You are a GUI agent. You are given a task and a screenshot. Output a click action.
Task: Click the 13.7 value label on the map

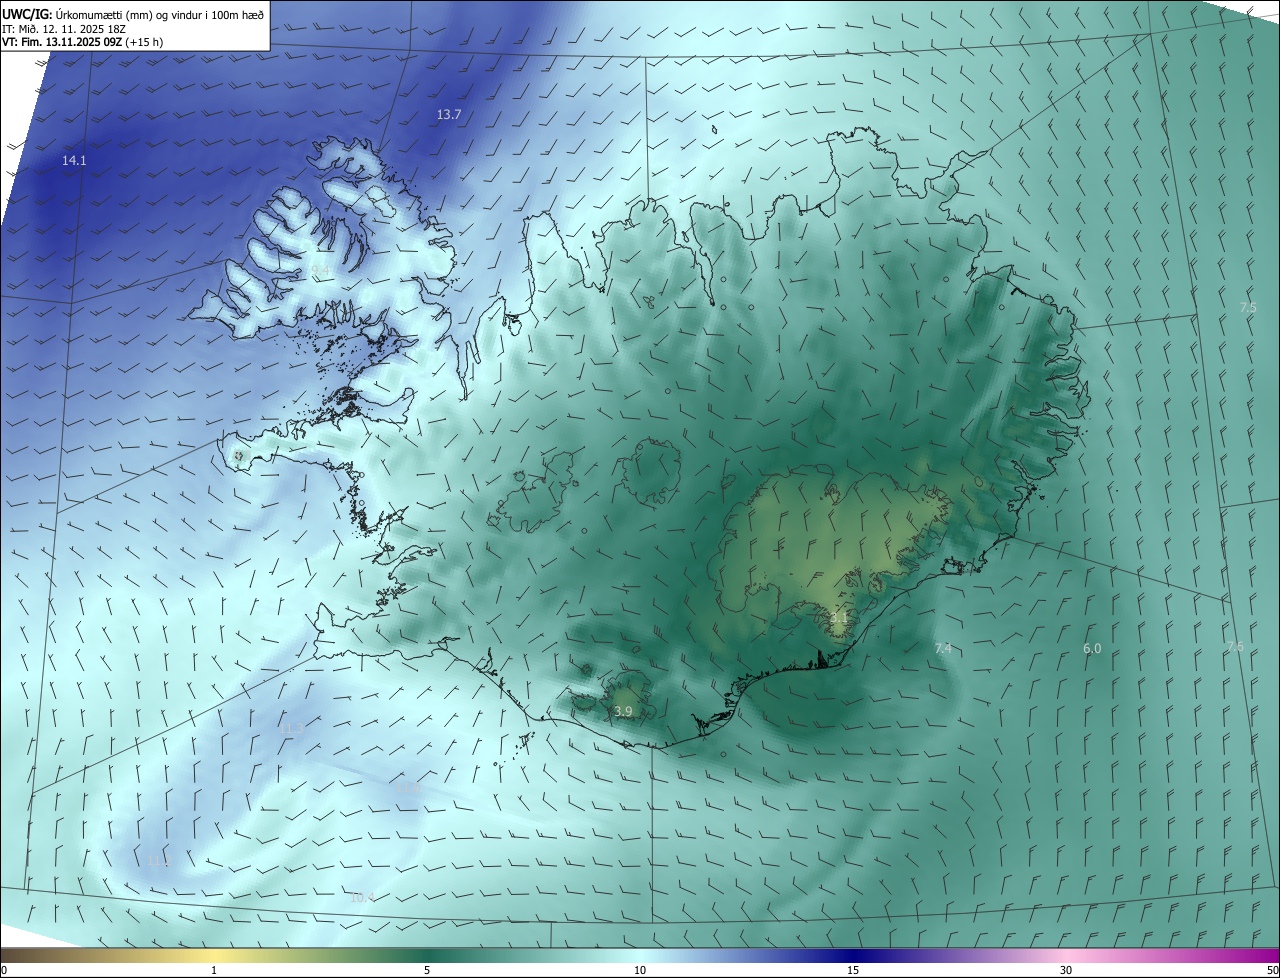click(x=449, y=115)
